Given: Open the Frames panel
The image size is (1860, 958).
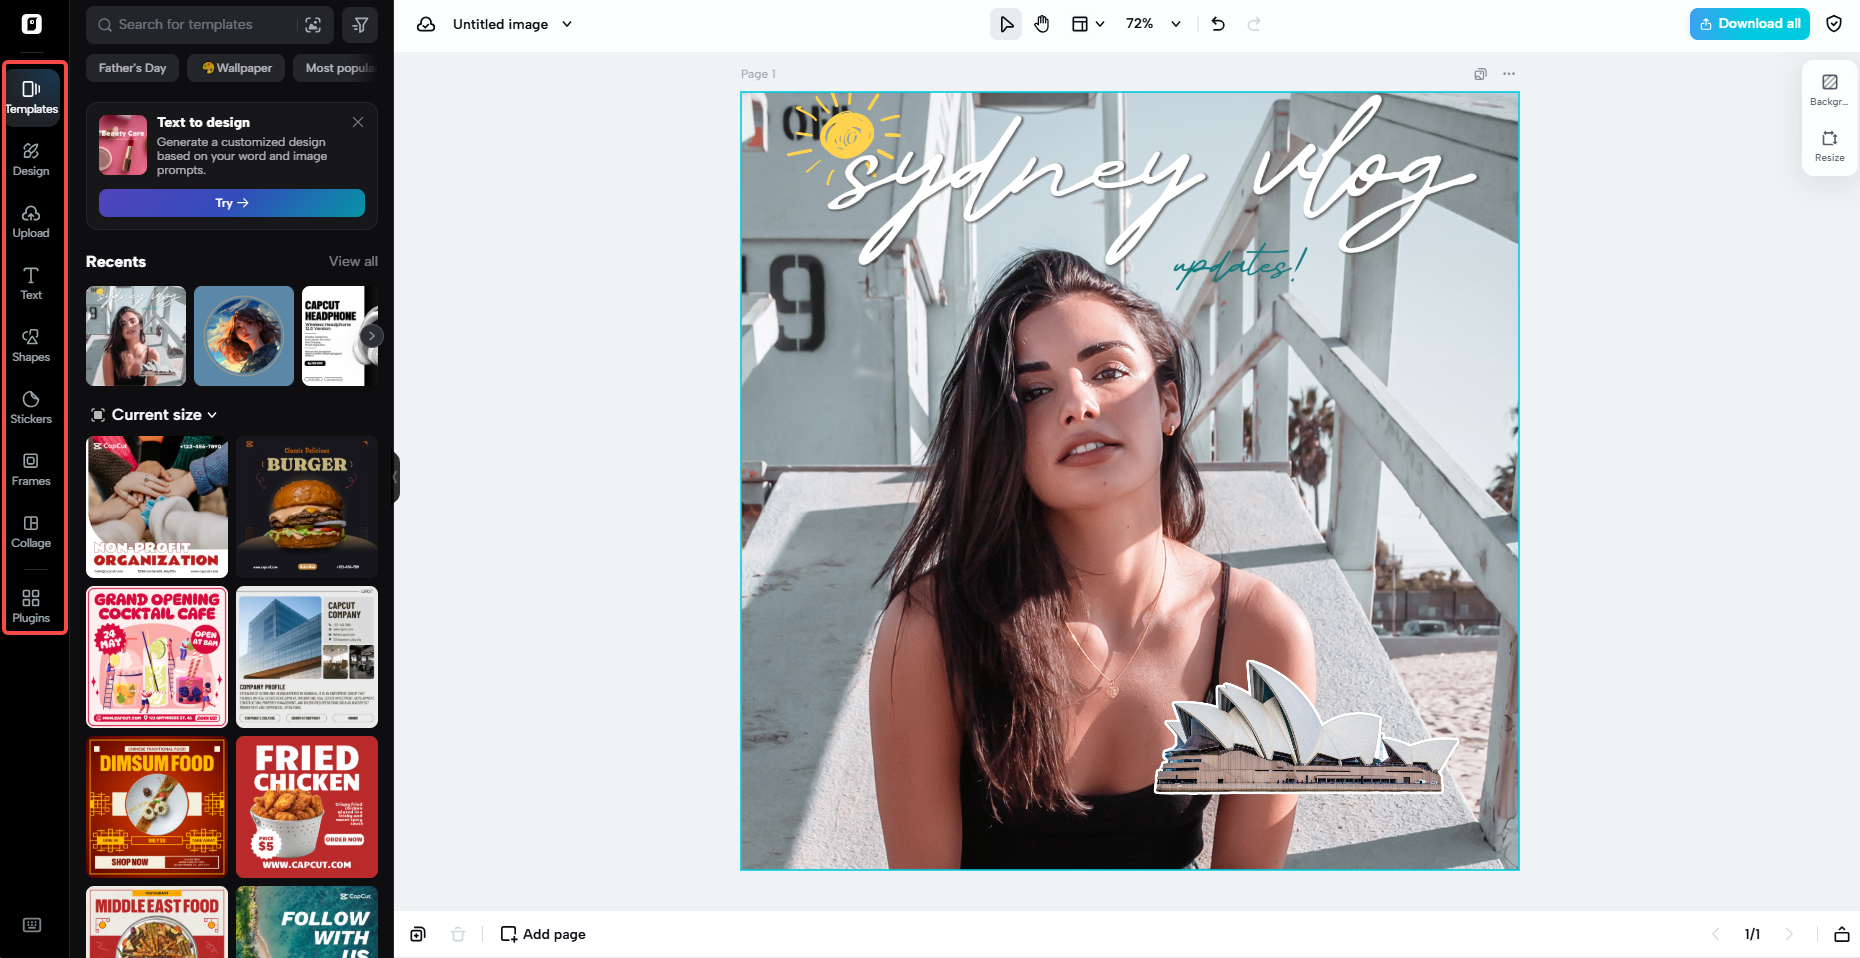Looking at the screenshot, I should pyautogui.click(x=31, y=469).
